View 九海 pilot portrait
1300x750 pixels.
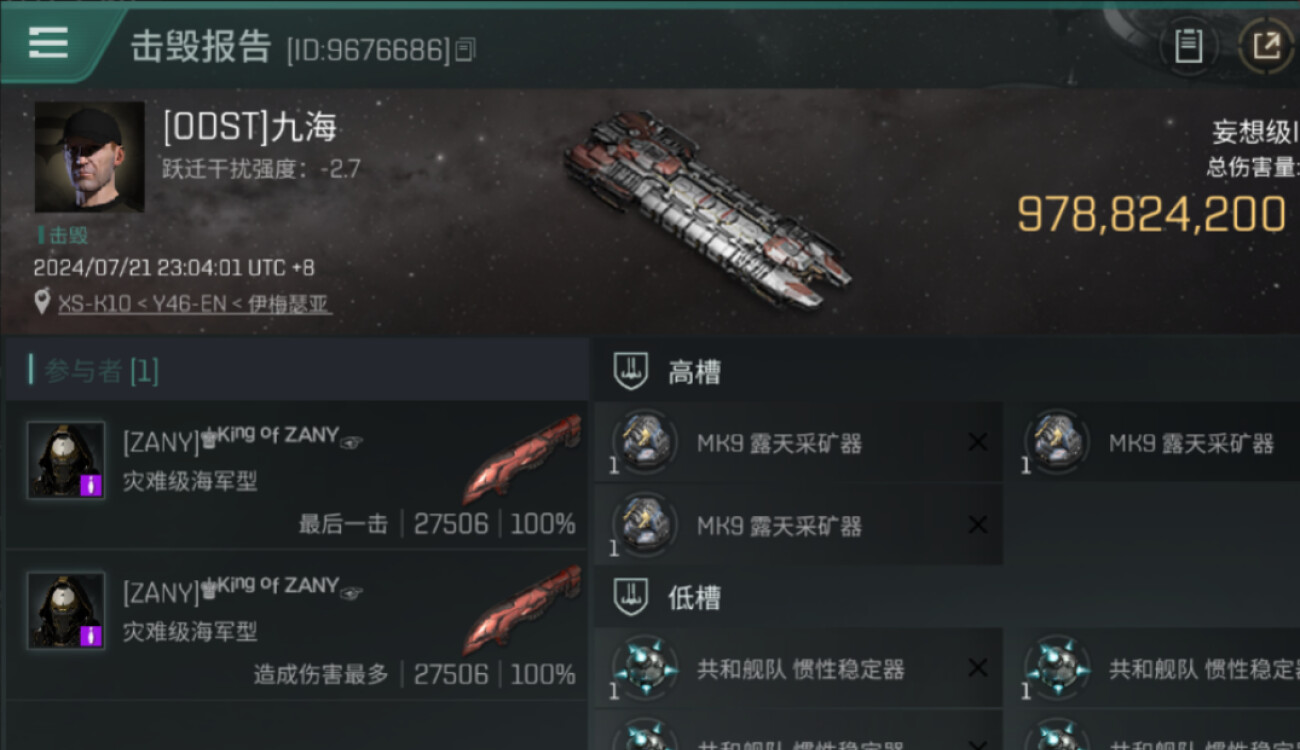[x=90, y=156]
